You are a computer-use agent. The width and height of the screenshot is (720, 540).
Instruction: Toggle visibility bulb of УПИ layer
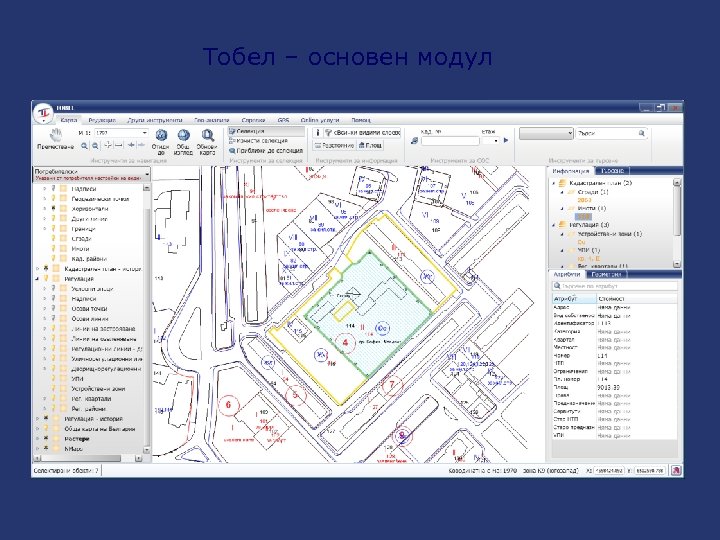point(53,379)
